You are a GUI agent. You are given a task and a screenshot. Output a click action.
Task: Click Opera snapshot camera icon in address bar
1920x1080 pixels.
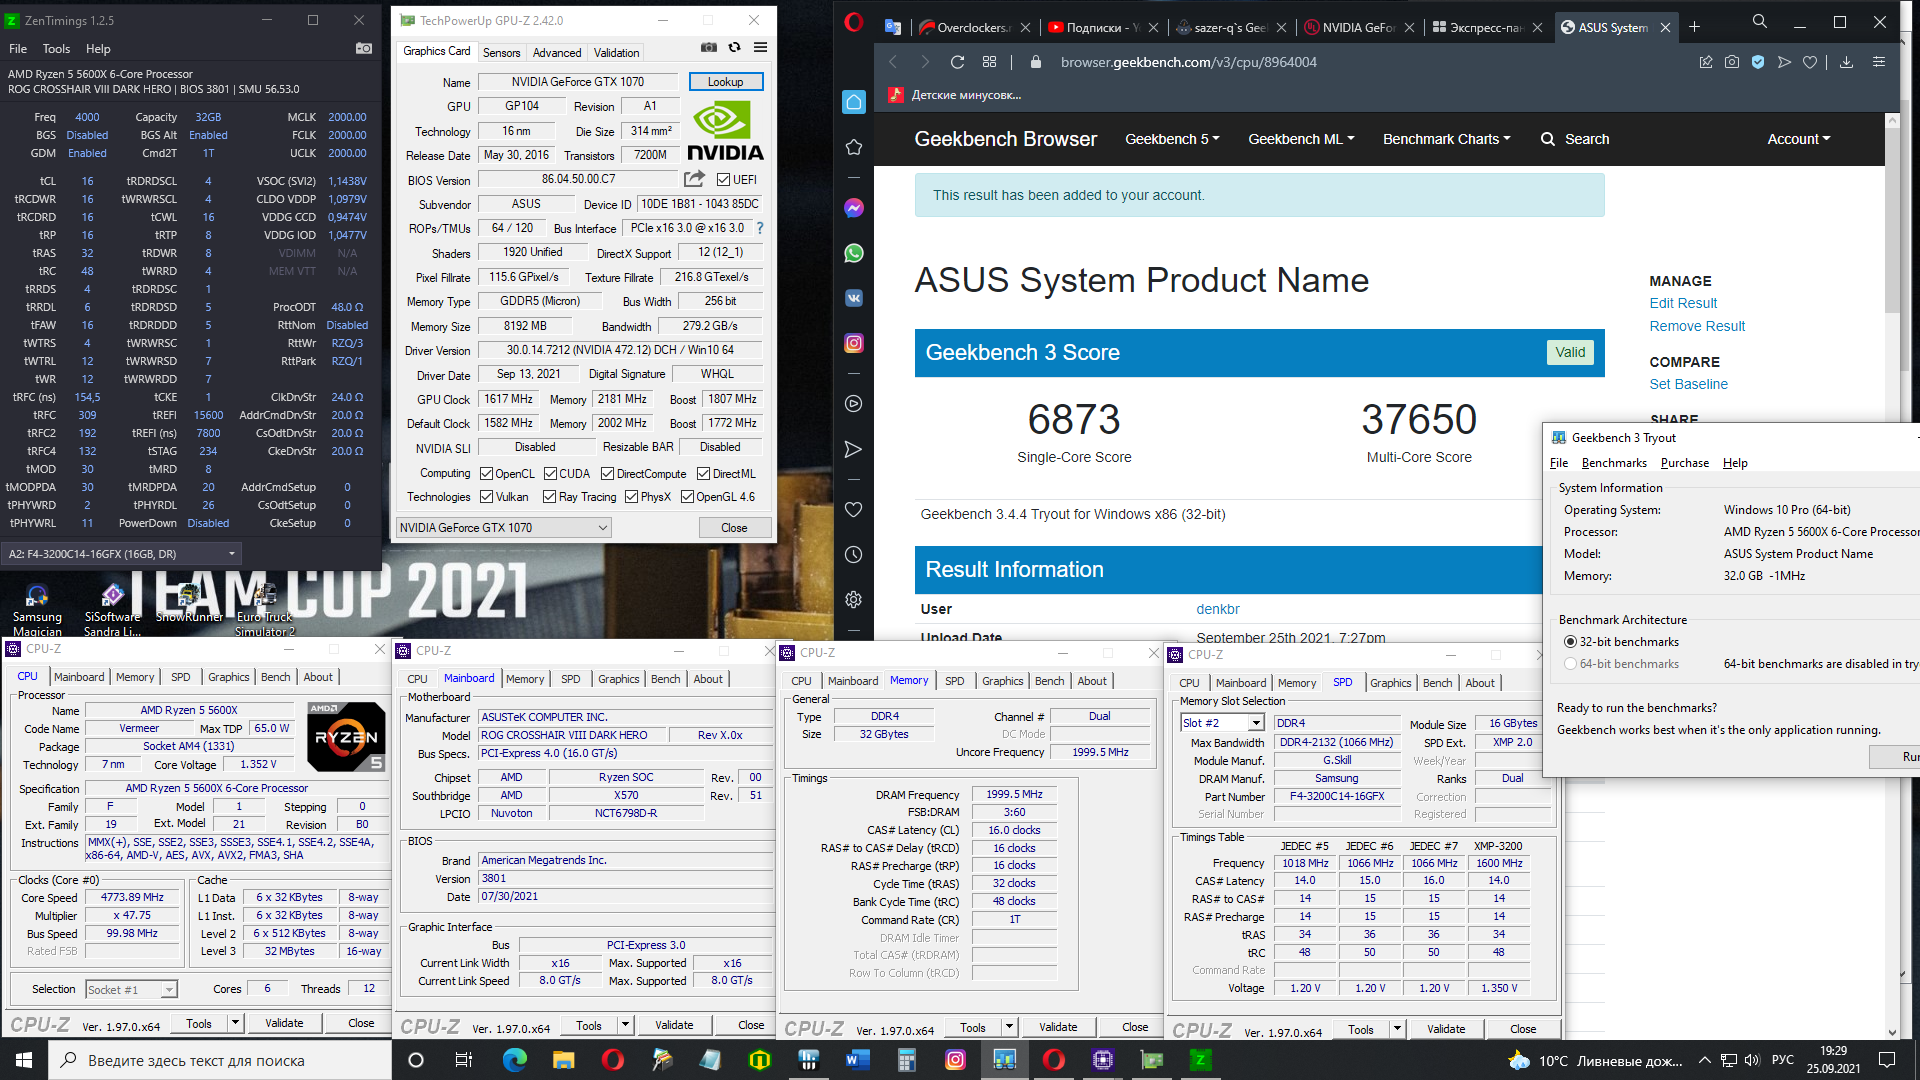point(1732,62)
